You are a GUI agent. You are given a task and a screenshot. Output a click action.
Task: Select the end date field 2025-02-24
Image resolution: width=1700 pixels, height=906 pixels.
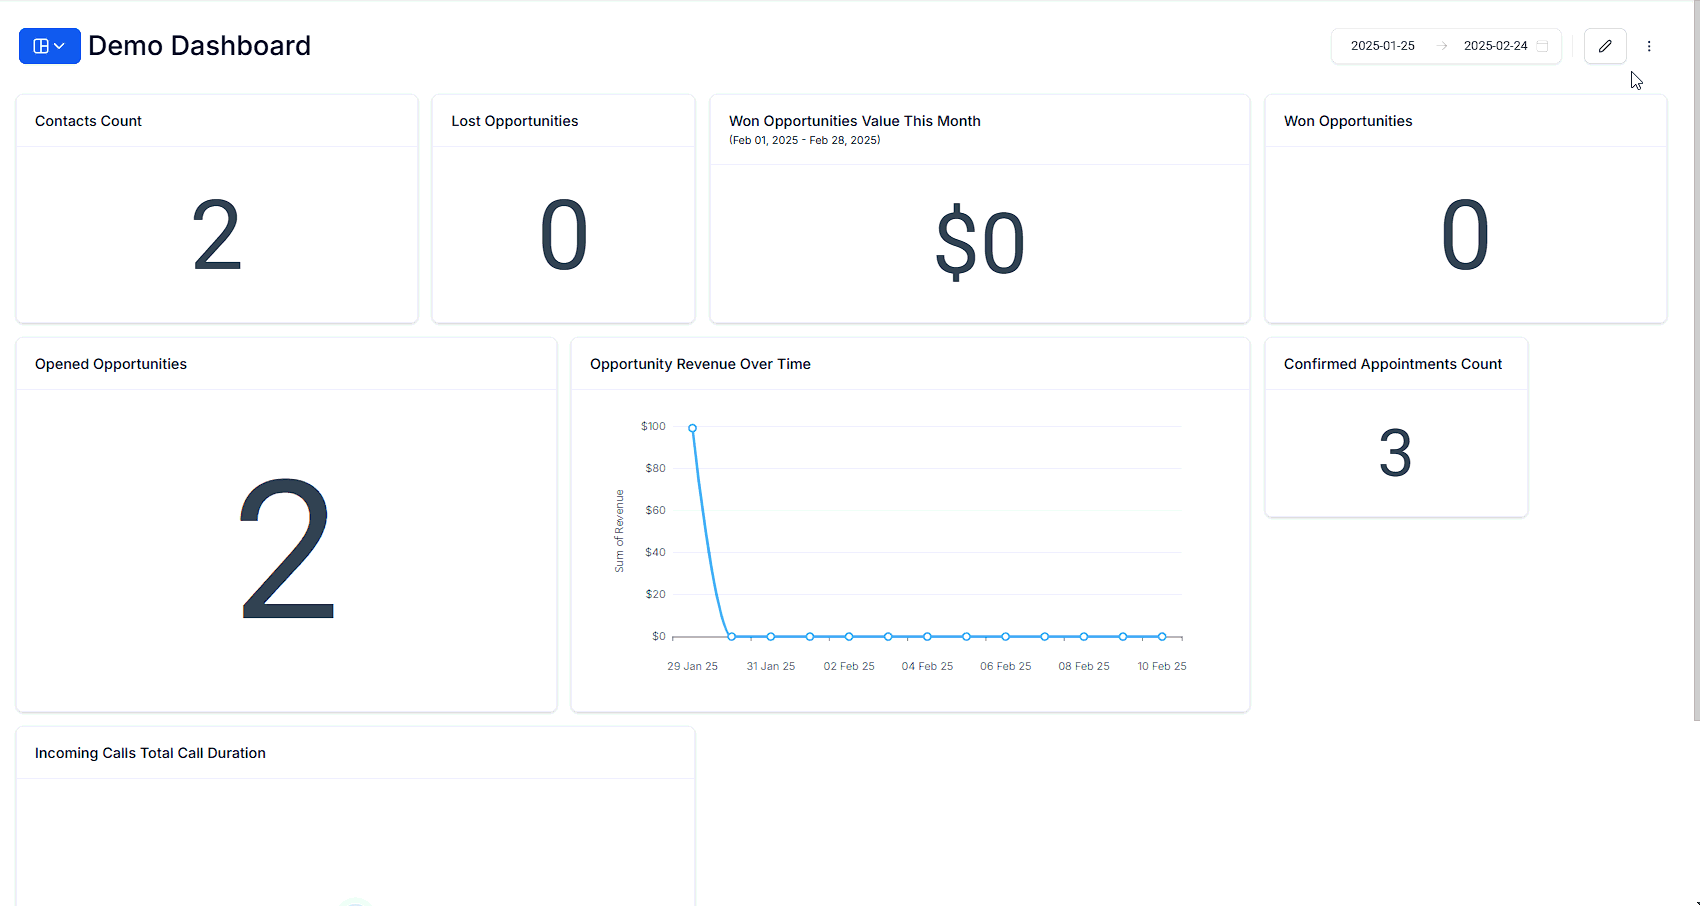point(1495,46)
